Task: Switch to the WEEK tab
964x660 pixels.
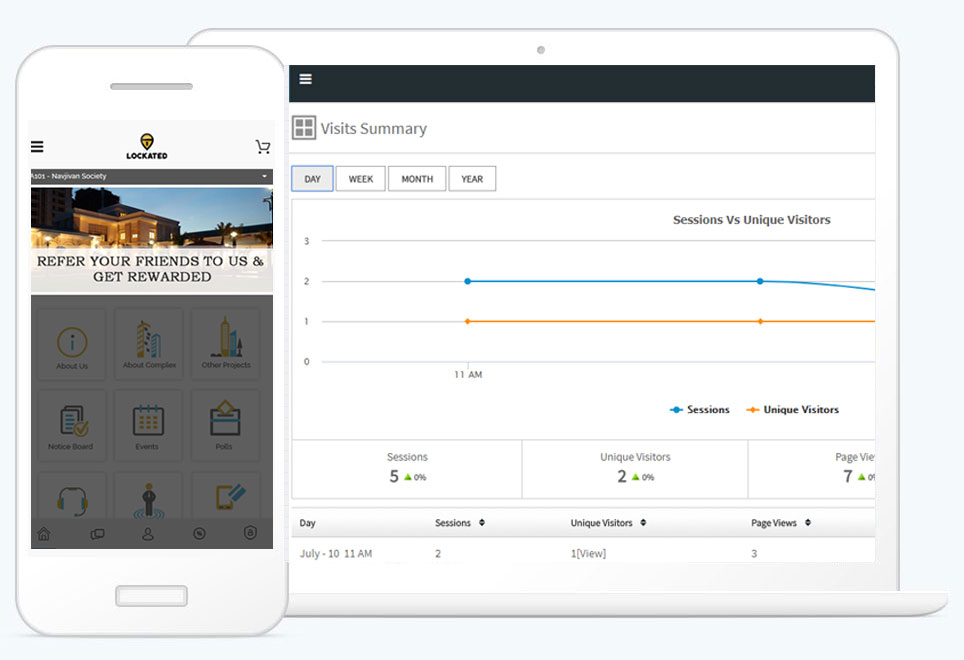Action: pos(361,179)
